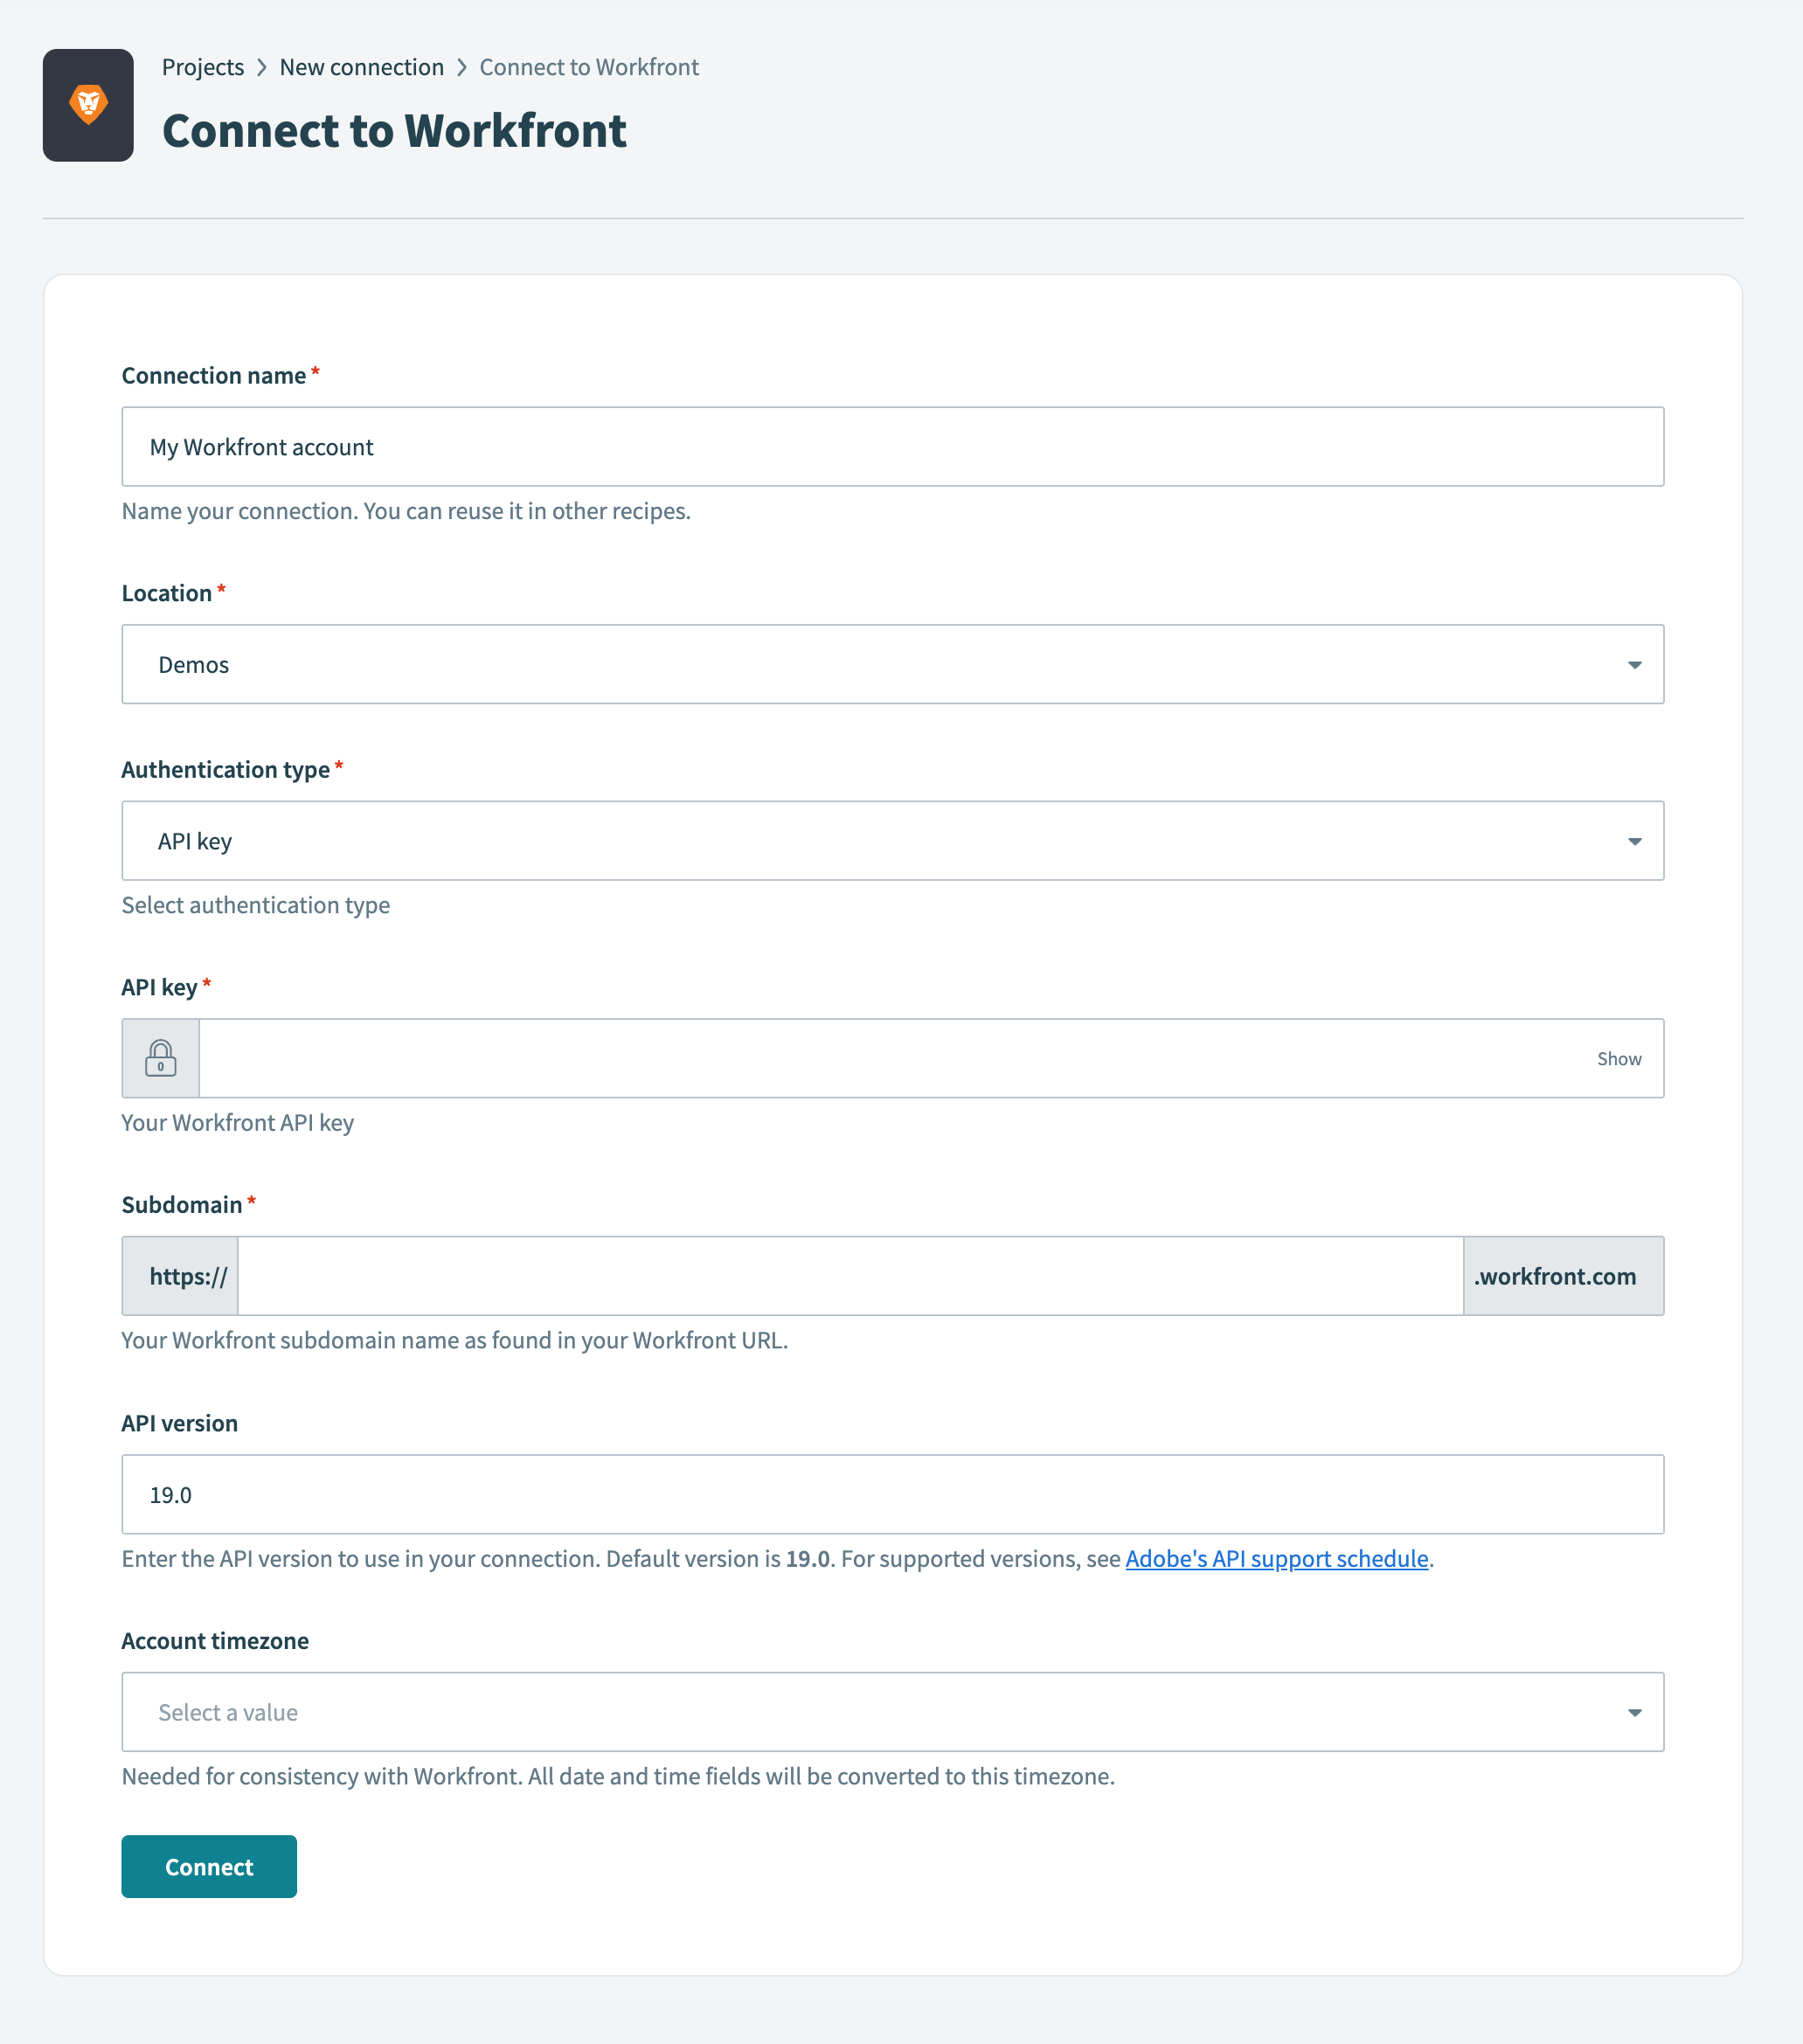Open the New connection breadcrumb
The image size is (1803, 2044).
tap(361, 67)
